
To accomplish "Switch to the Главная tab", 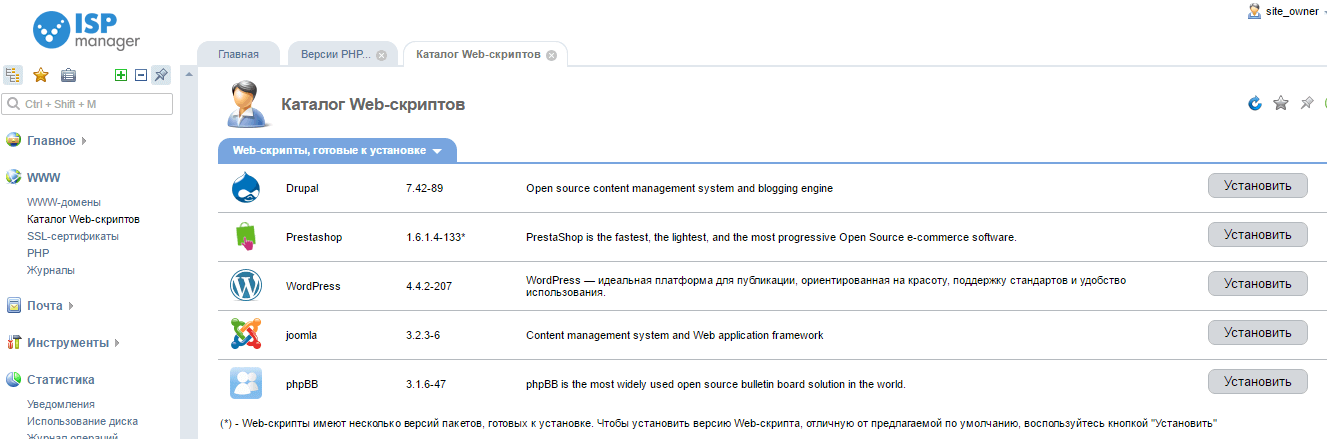I will click(x=238, y=54).
